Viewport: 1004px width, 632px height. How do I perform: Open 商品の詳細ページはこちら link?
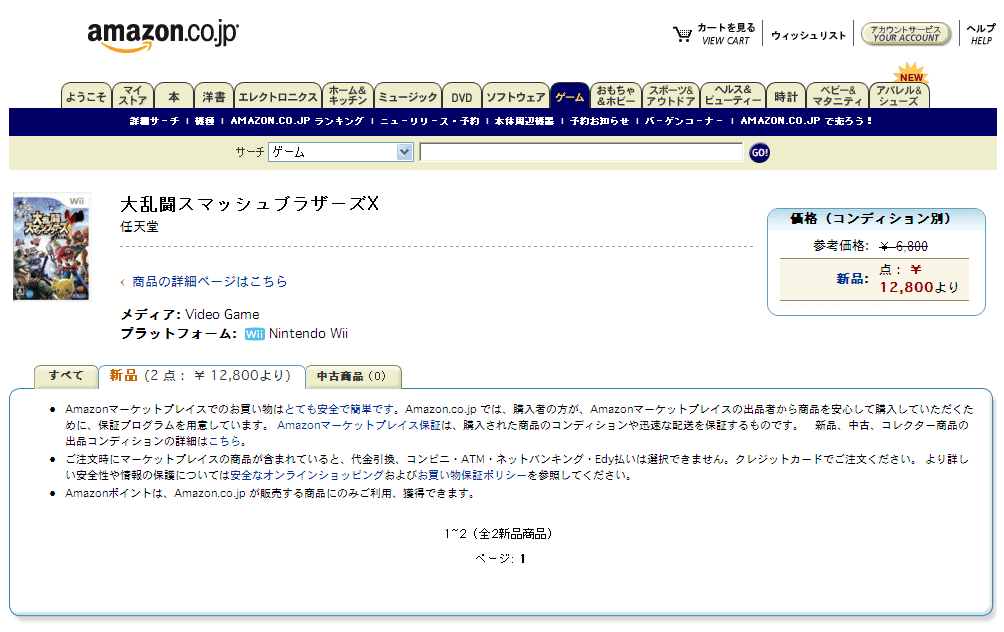coord(209,282)
